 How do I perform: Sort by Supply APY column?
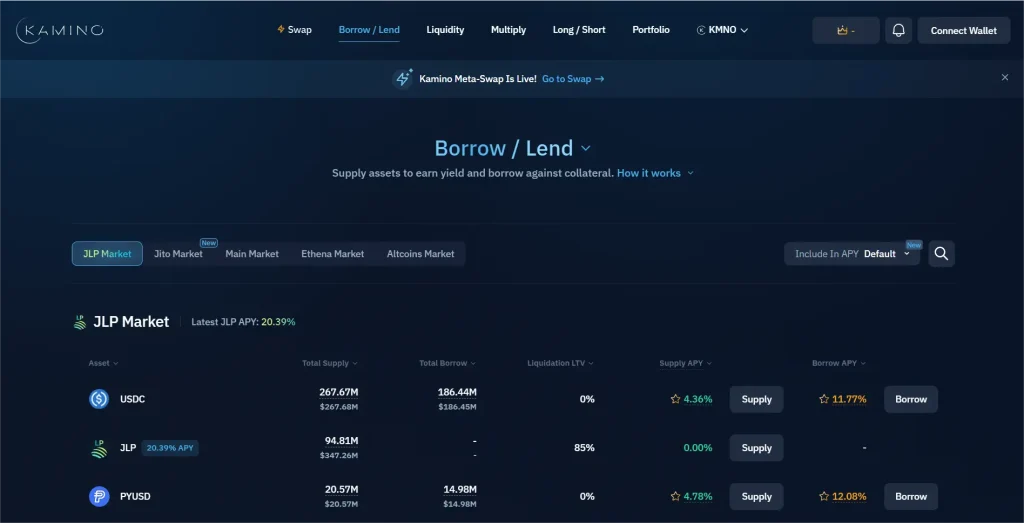686,363
